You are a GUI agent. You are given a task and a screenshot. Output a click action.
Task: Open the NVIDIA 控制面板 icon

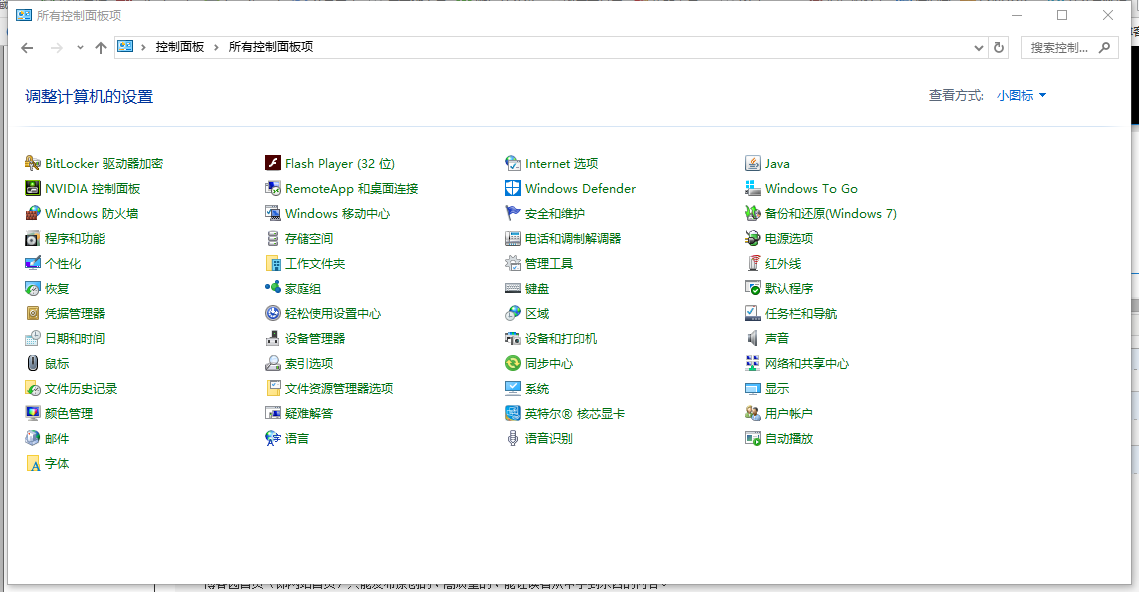[34, 188]
